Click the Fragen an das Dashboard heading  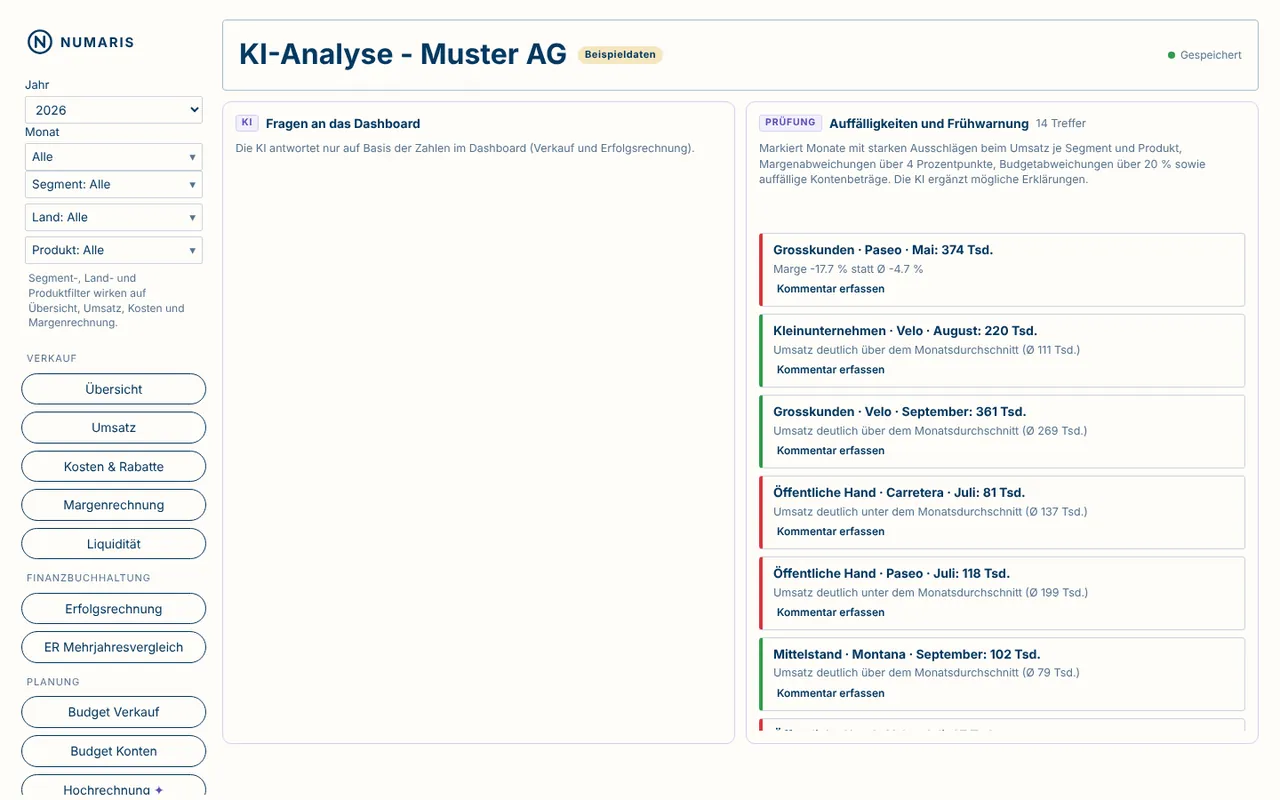(x=343, y=124)
